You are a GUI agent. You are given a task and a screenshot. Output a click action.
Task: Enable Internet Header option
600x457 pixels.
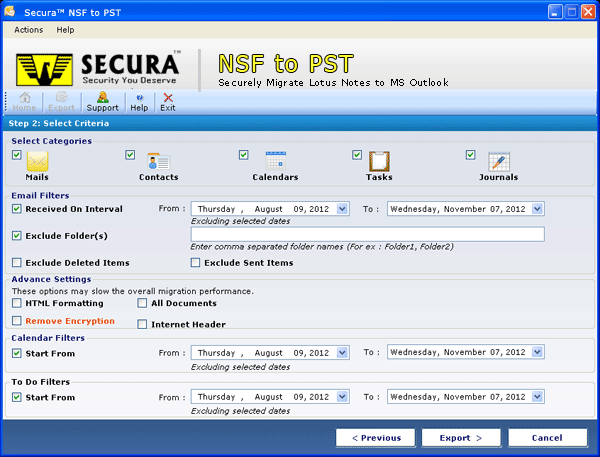click(x=142, y=325)
